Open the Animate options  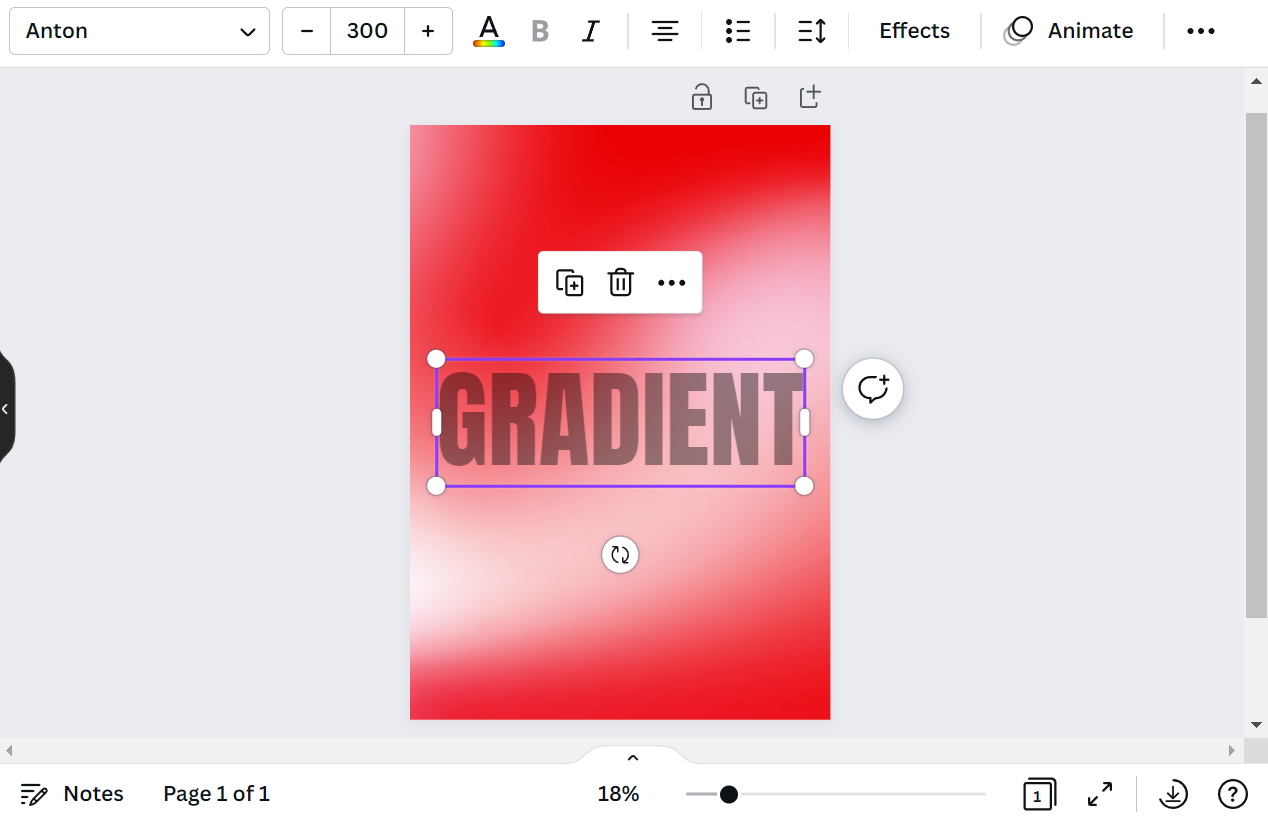tap(1069, 31)
